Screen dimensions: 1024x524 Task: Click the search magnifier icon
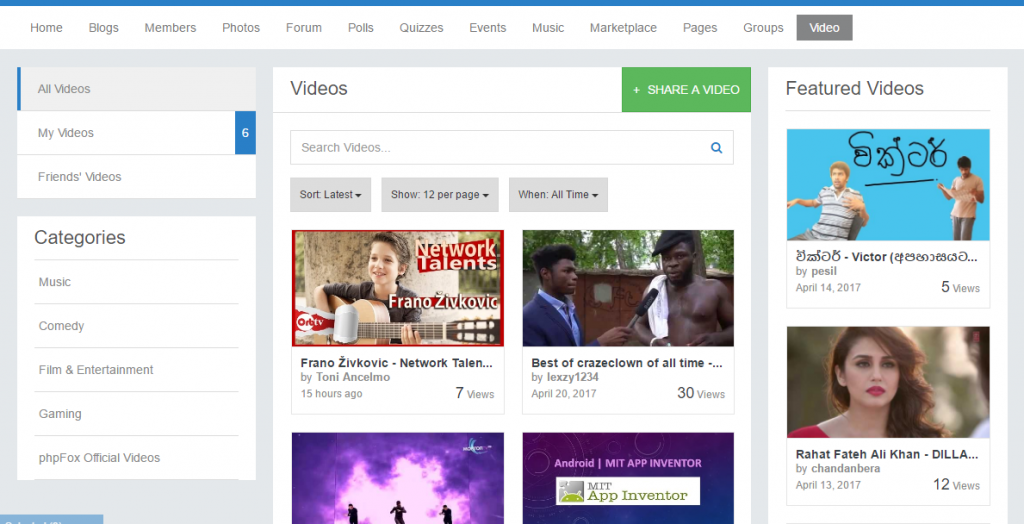coord(716,148)
